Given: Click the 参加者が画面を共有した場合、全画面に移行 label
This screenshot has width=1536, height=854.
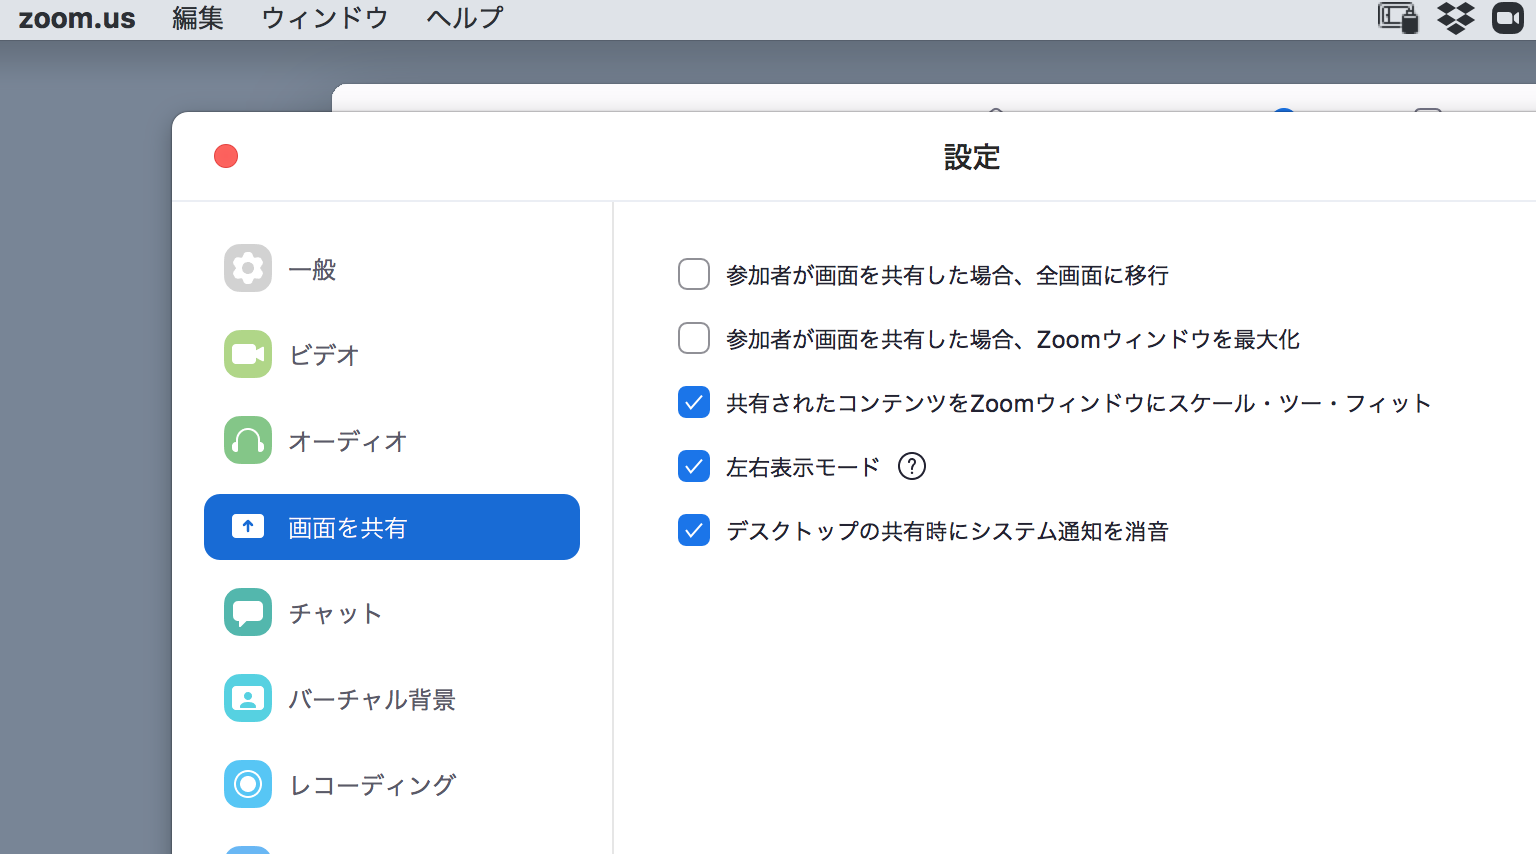Looking at the screenshot, I should [x=947, y=275].
